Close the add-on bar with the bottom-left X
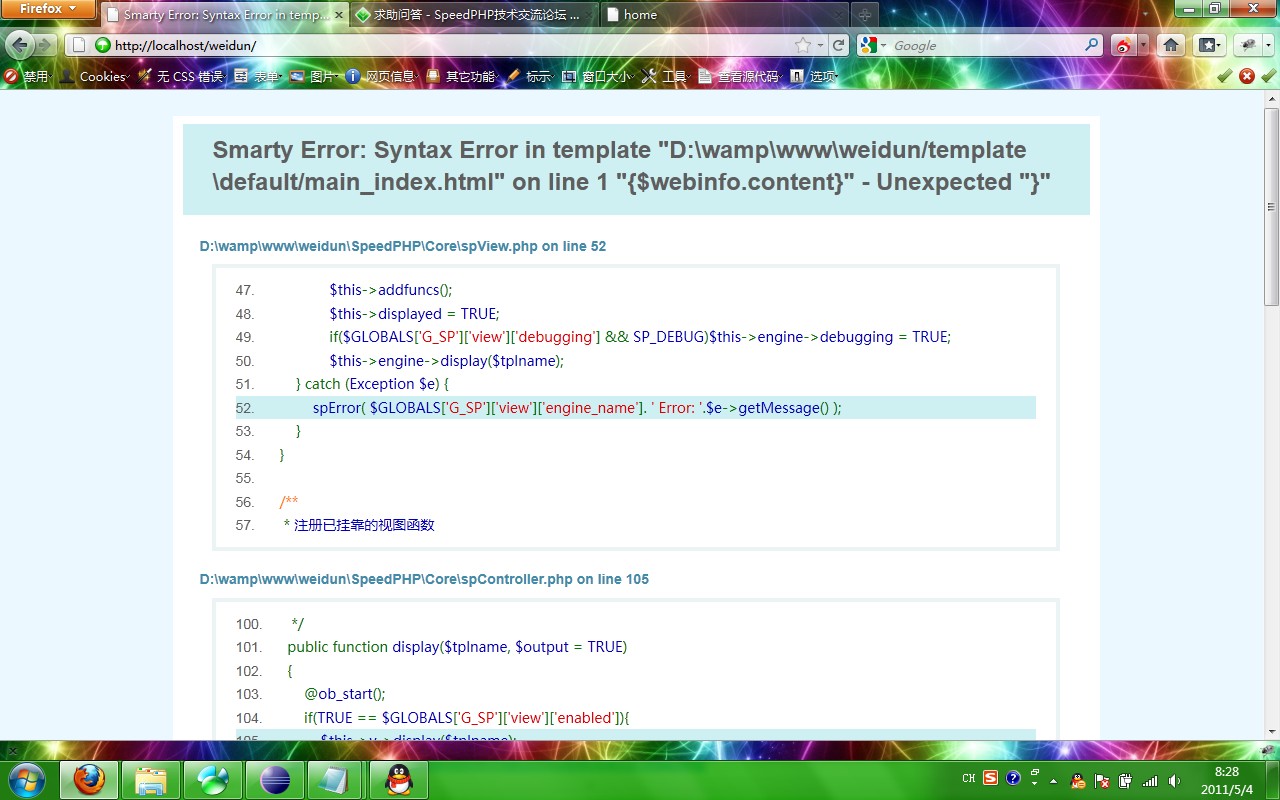 click(12, 750)
